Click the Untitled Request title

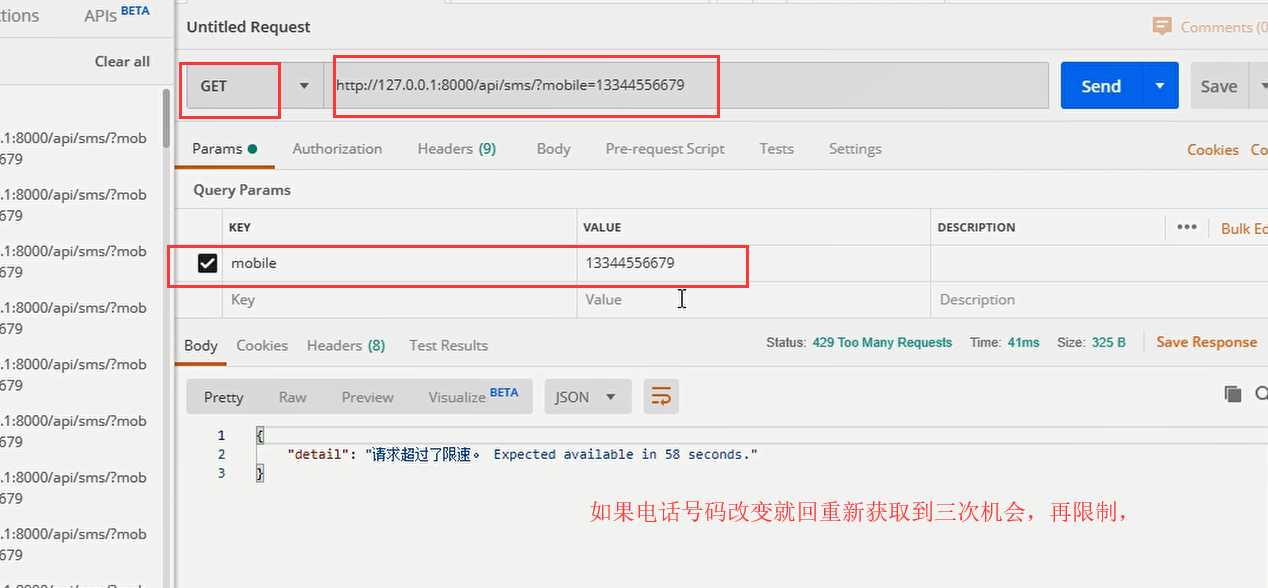pos(248,27)
